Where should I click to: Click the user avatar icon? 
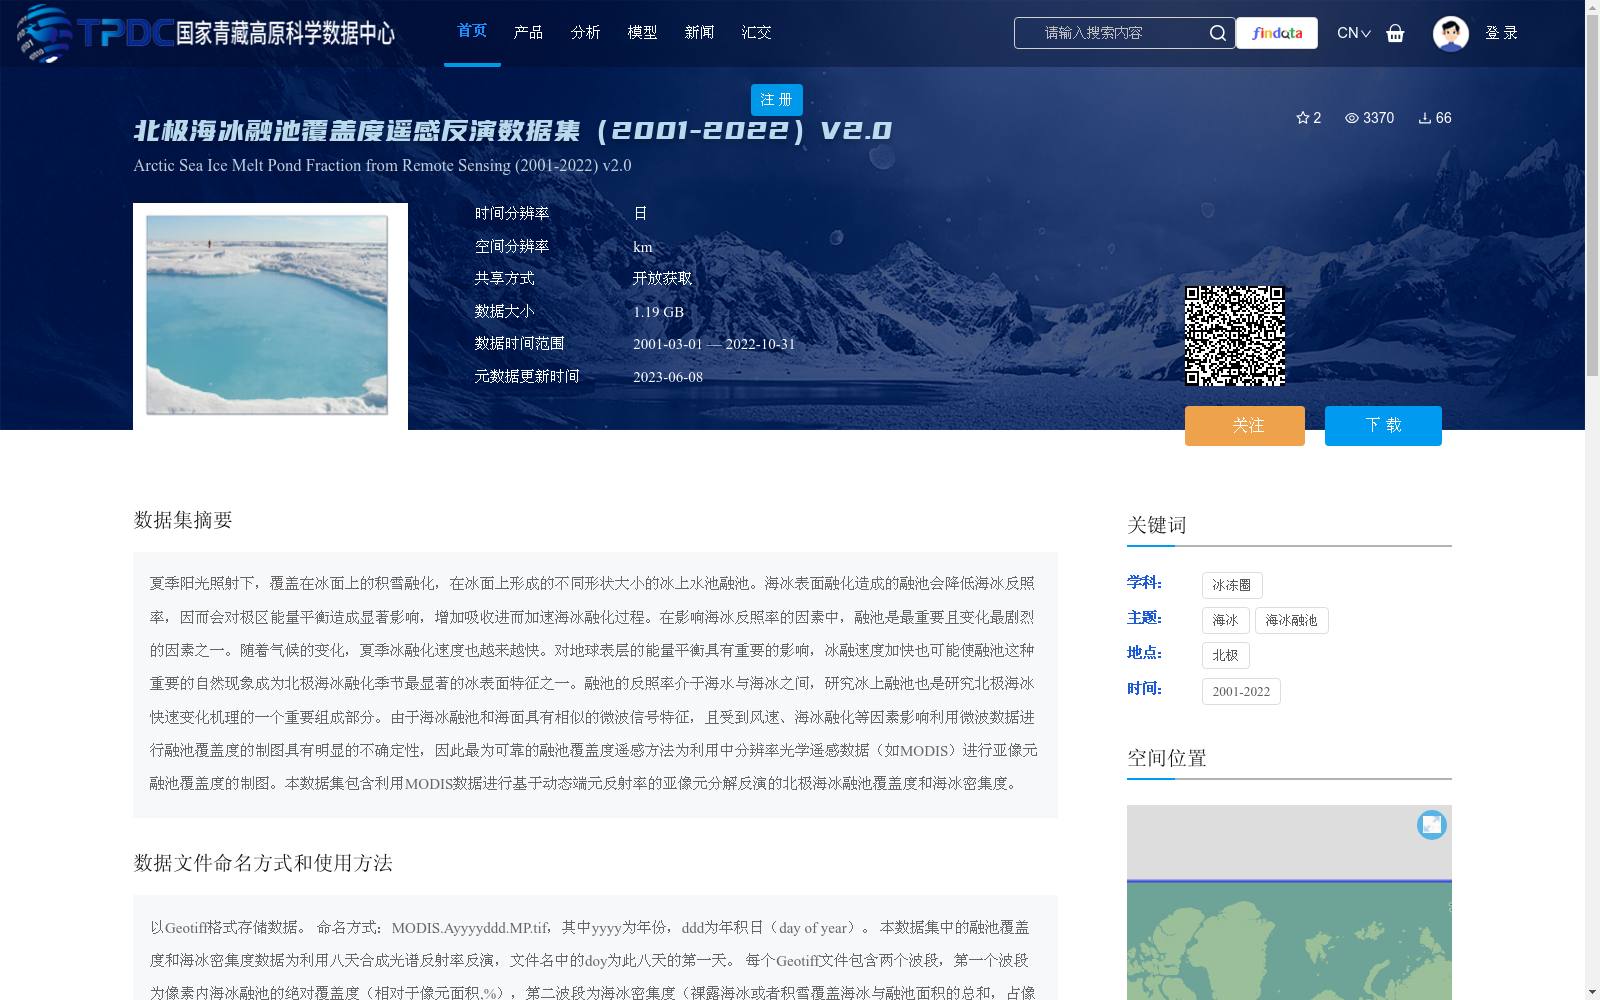click(1450, 33)
